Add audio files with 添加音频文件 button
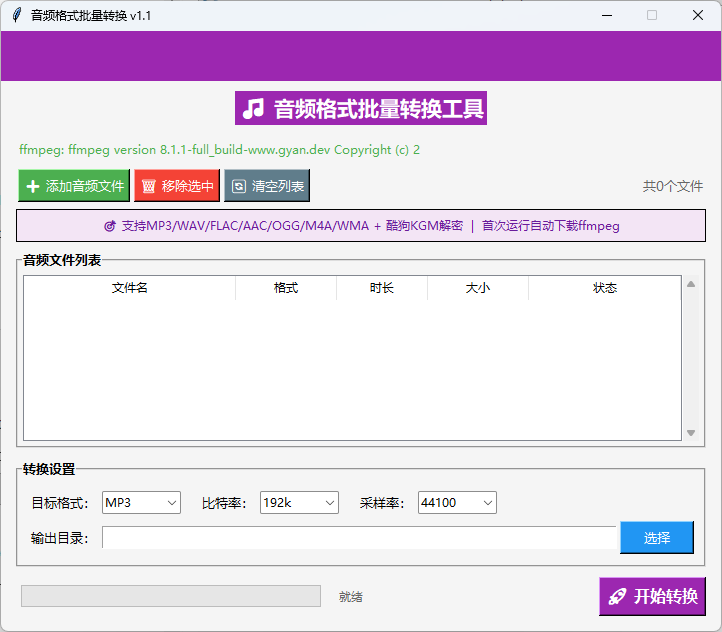 (74, 186)
